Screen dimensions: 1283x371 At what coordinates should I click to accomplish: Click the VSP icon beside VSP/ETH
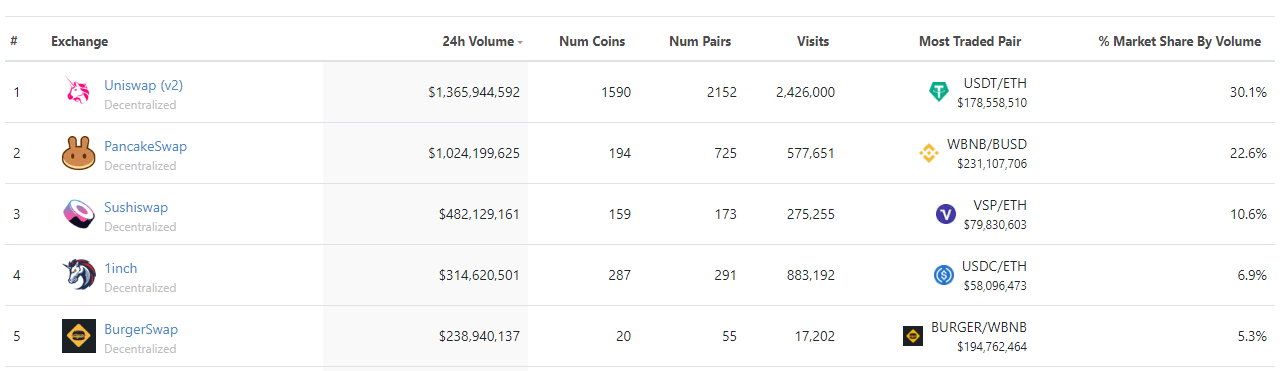[x=946, y=214]
